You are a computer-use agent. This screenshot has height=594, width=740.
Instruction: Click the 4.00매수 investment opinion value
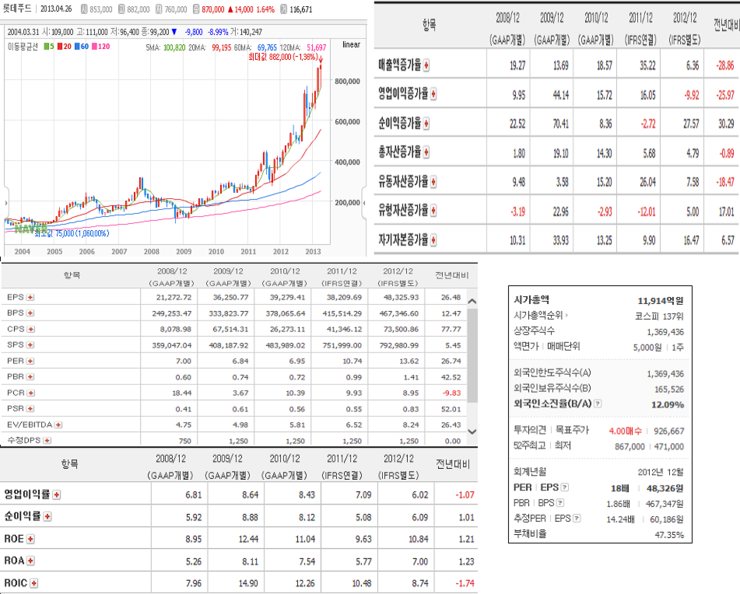pos(625,431)
